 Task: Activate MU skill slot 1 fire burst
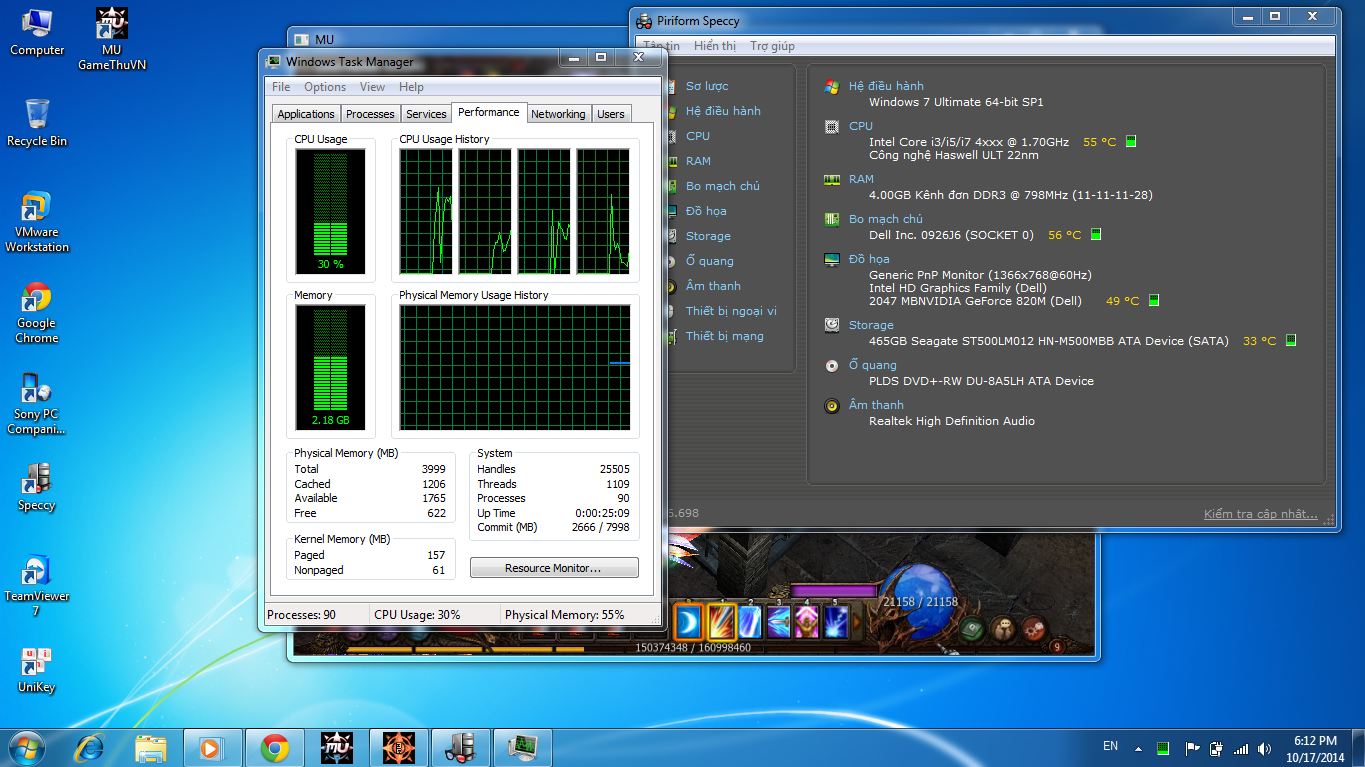tap(722, 622)
